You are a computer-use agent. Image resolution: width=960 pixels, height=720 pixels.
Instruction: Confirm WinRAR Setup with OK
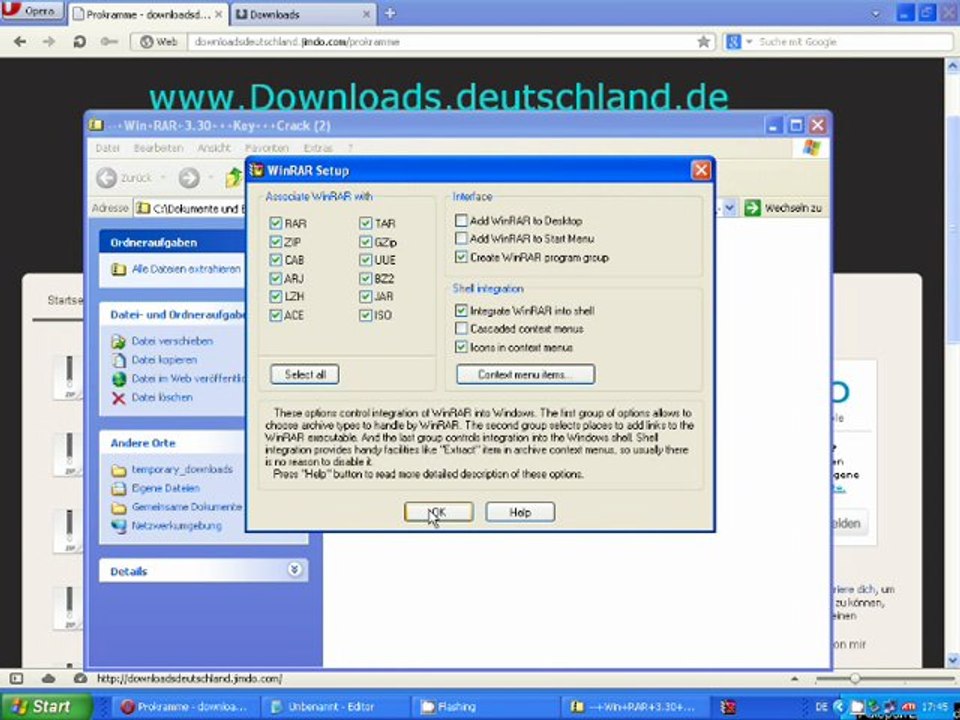click(x=438, y=512)
